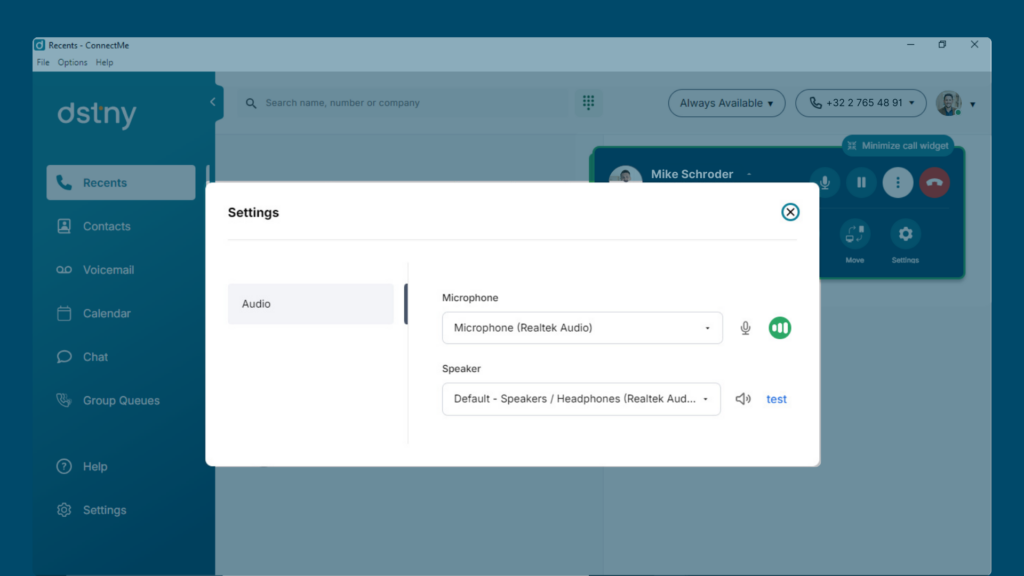This screenshot has width=1024, height=576.
Task: Open more call options three-dot button
Action: tap(898, 182)
